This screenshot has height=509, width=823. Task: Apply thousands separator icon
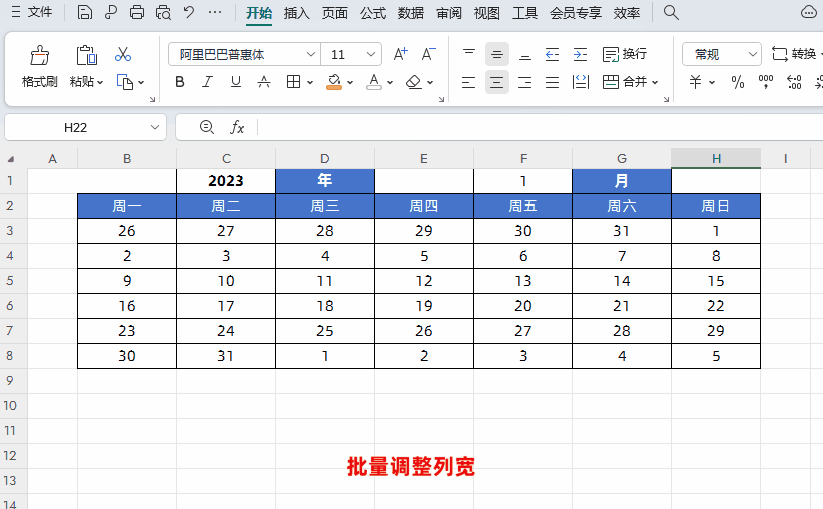click(766, 82)
